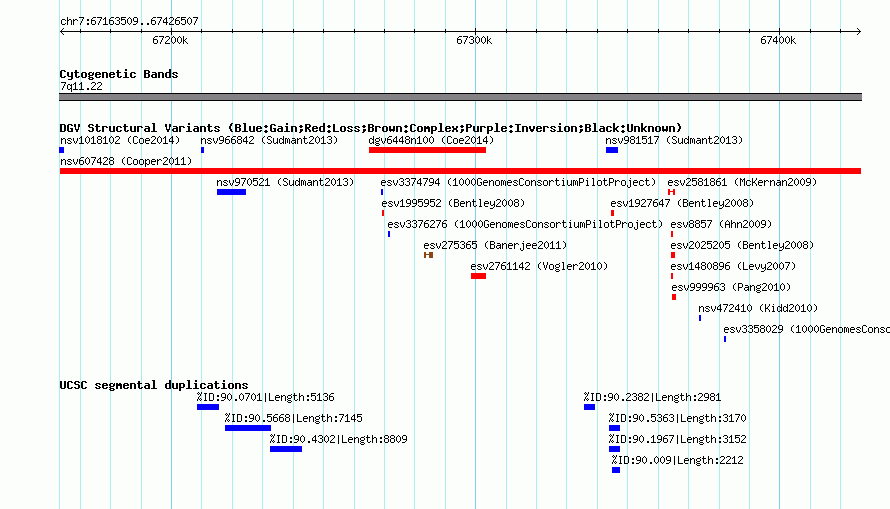Click the %ID:90.009 Length:2212 duplication bar
890x509 pixels.
616,470
